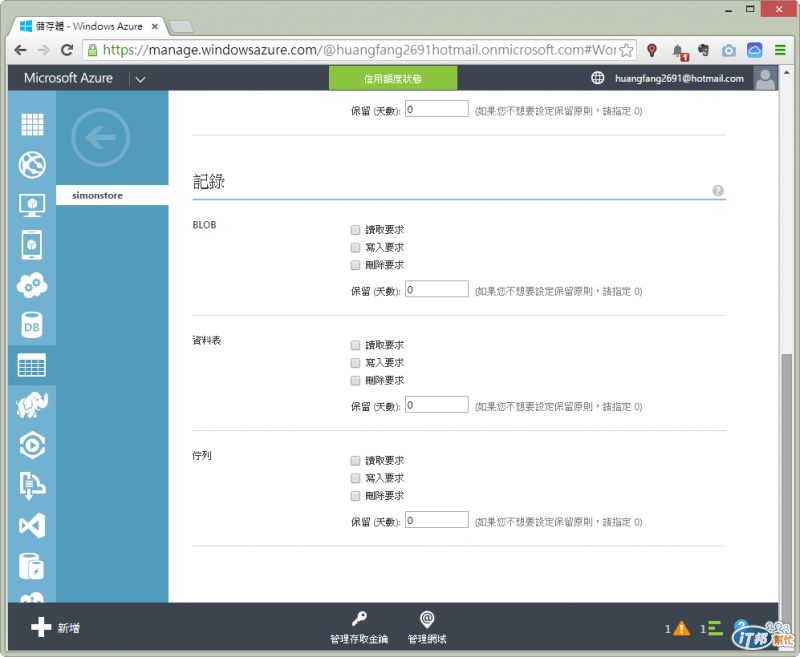The image size is (800, 657).
Task: Open the Media Services play icon
Action: tap(32, 445)
